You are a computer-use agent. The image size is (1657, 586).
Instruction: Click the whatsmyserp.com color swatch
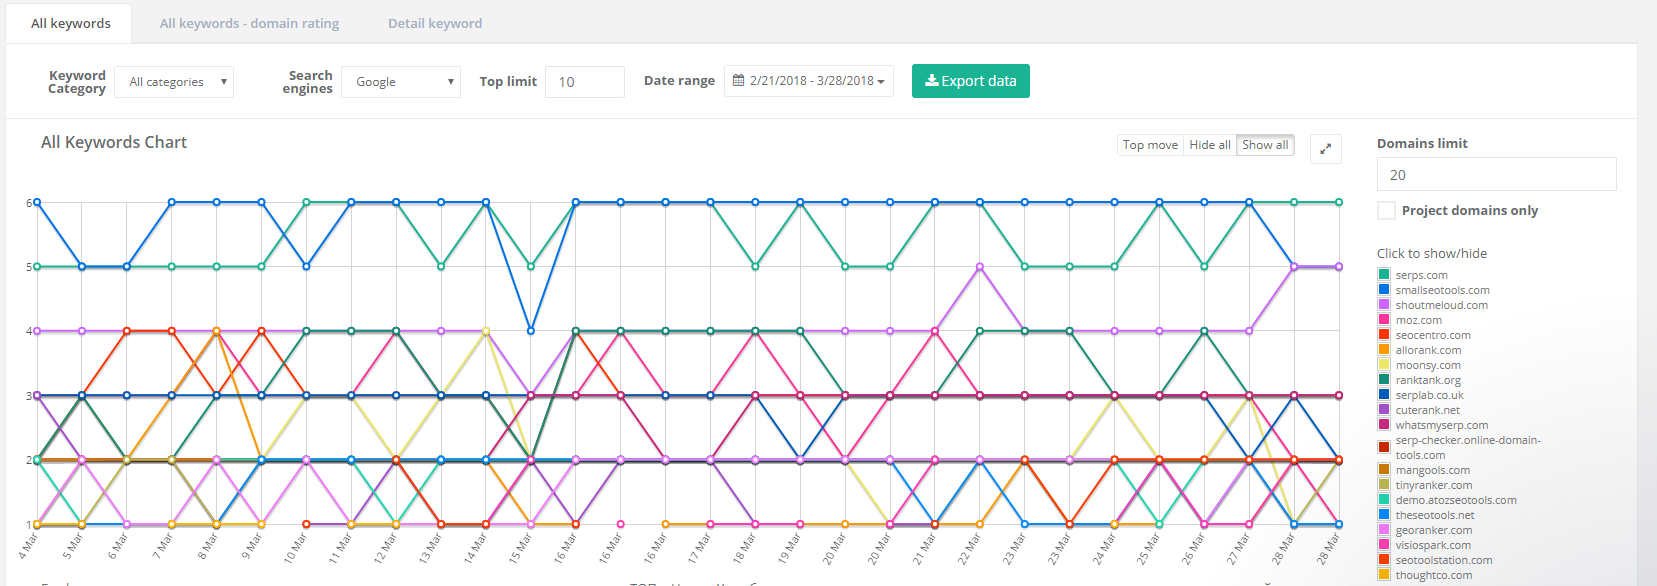point(1384,424)
